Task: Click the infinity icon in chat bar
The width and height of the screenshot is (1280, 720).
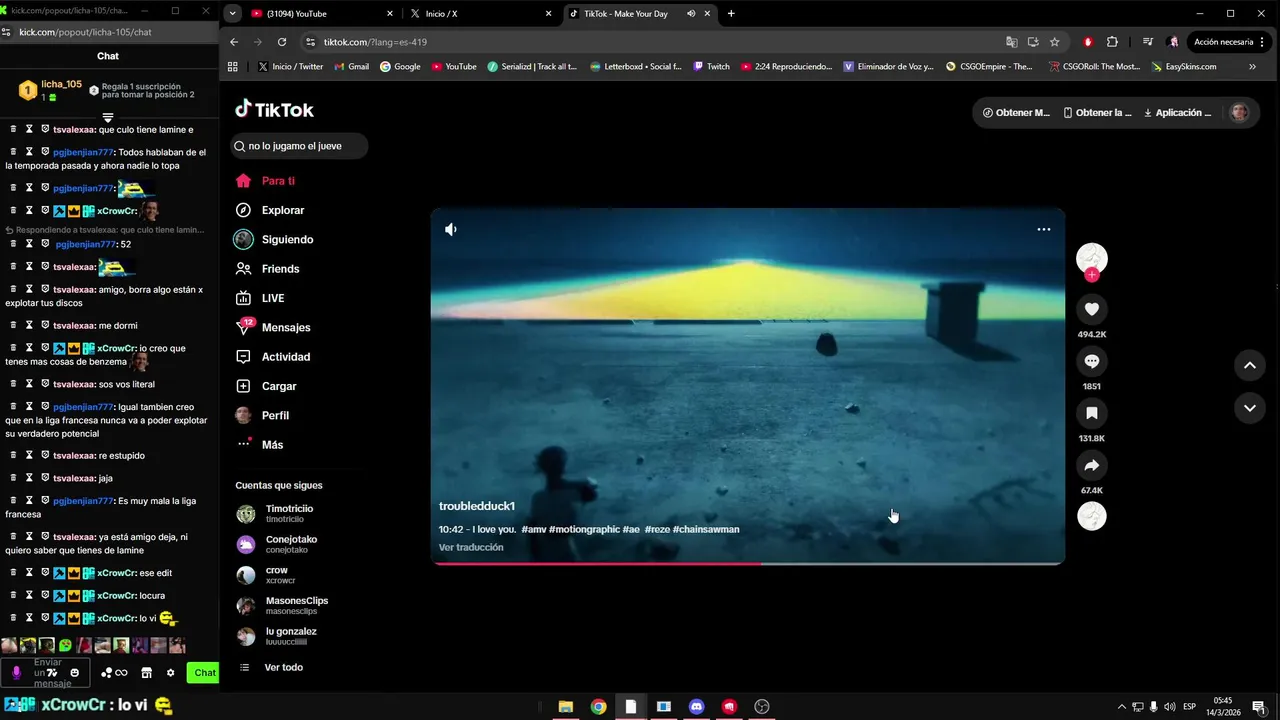Action: pyautogui.click(x=121, y=673)
